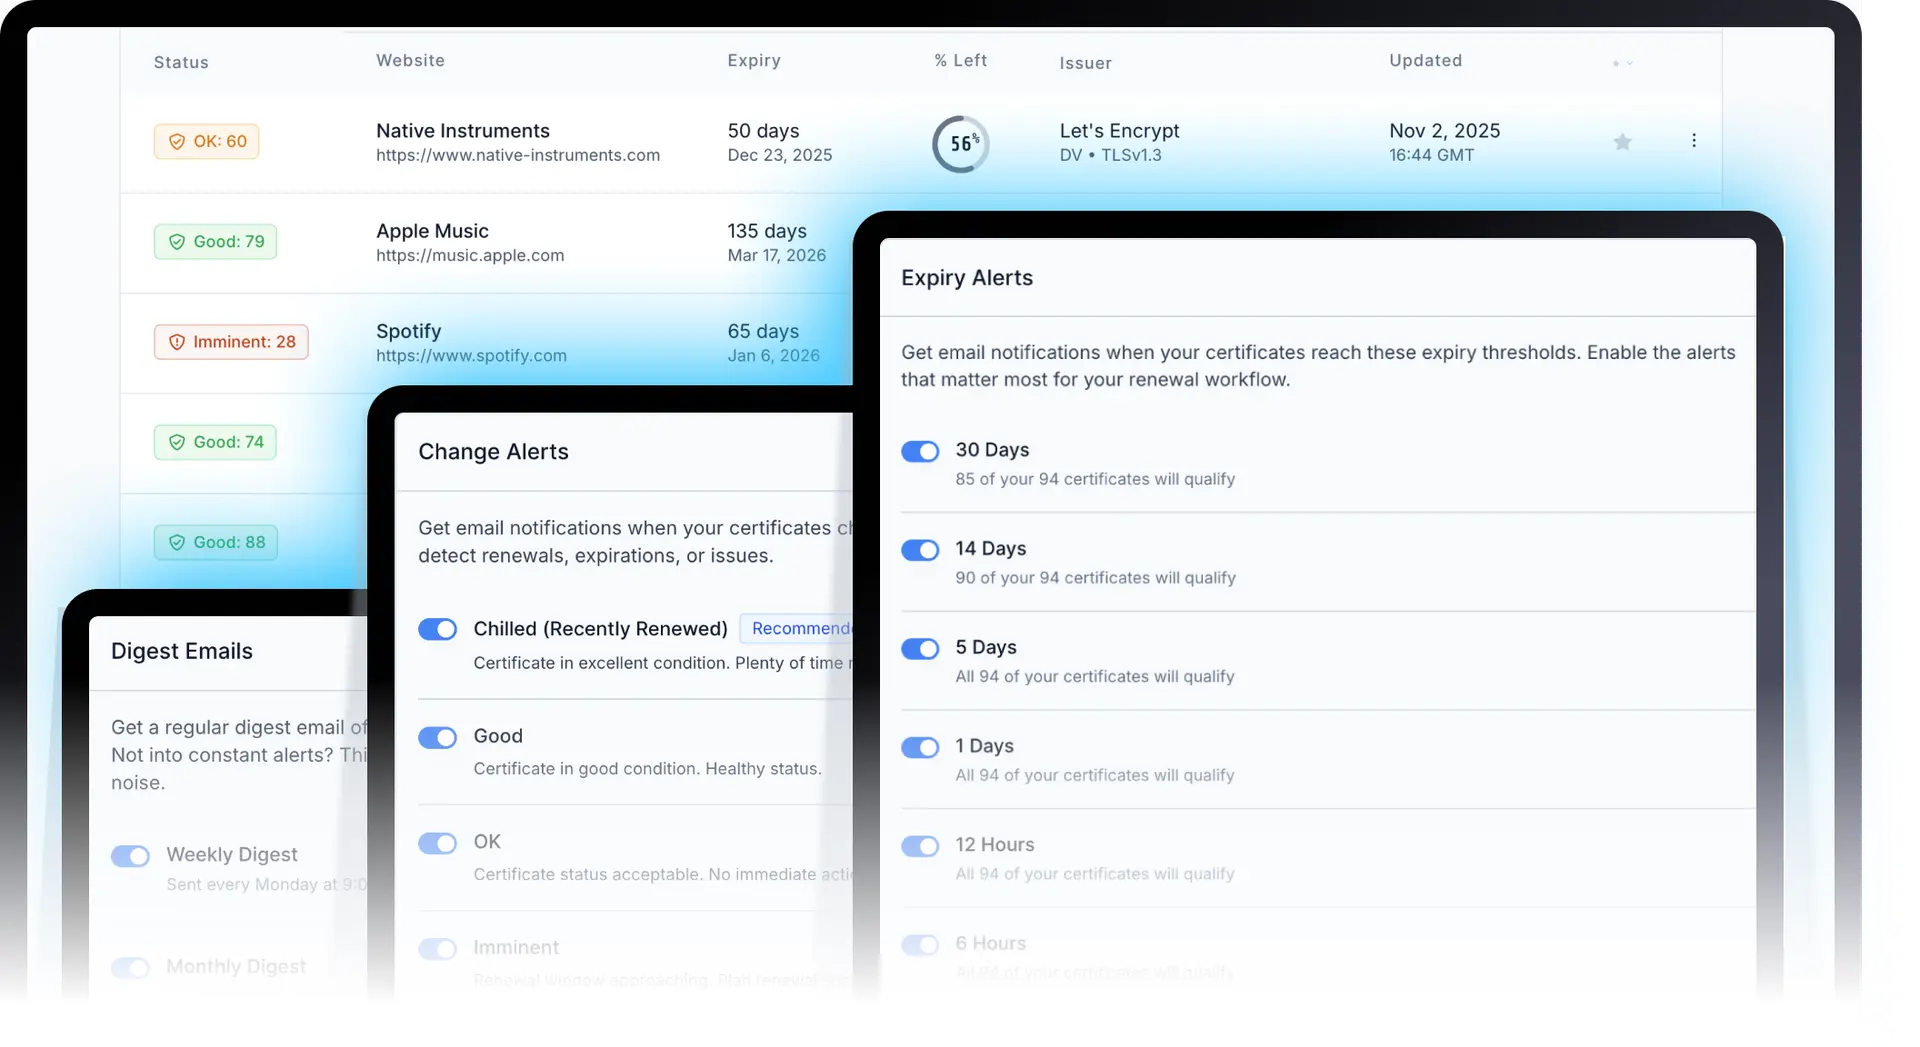Sort by the Status column header

pyautogui.click(x=181, y=62)
